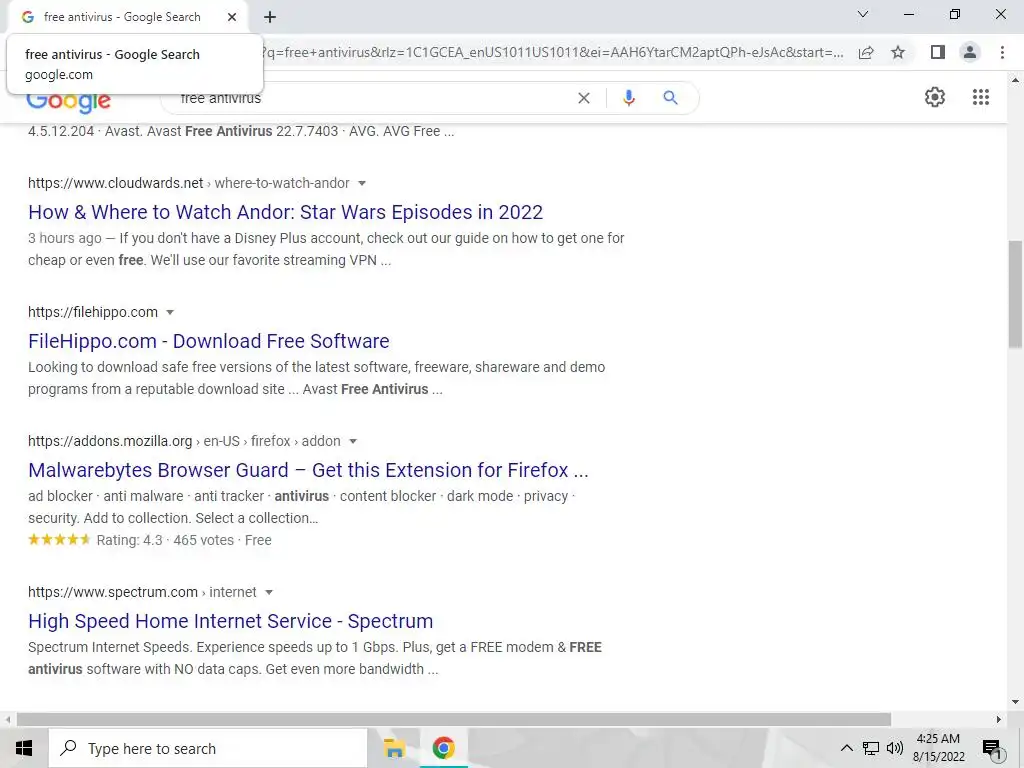Close the free antivirus tab
This screenshot has height=768, width=1024.
tap(232, 17)
